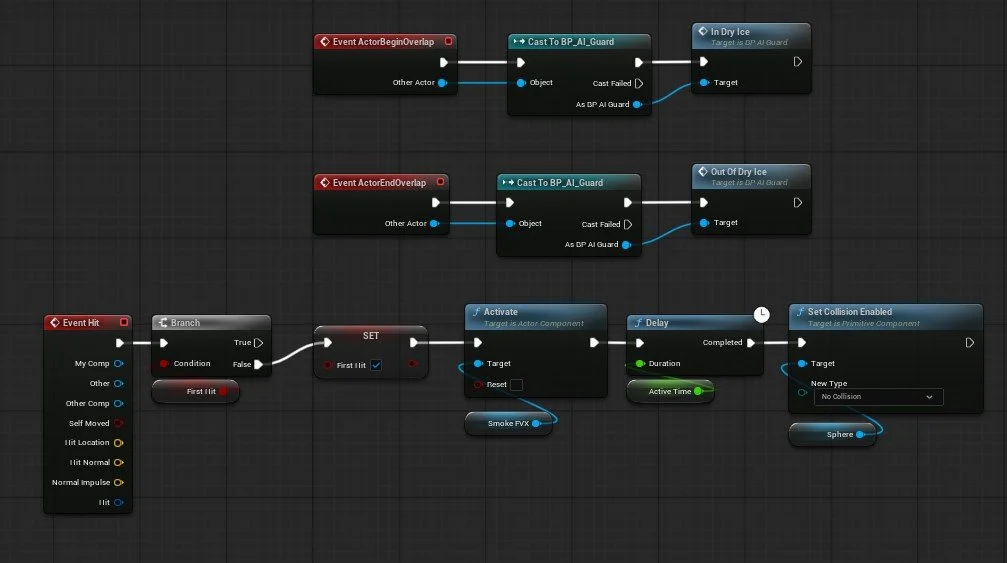Viewport: 1007px width, 563px height.
Task: Click Cast Failed pin on lower cast node
Action: point(627,224)
